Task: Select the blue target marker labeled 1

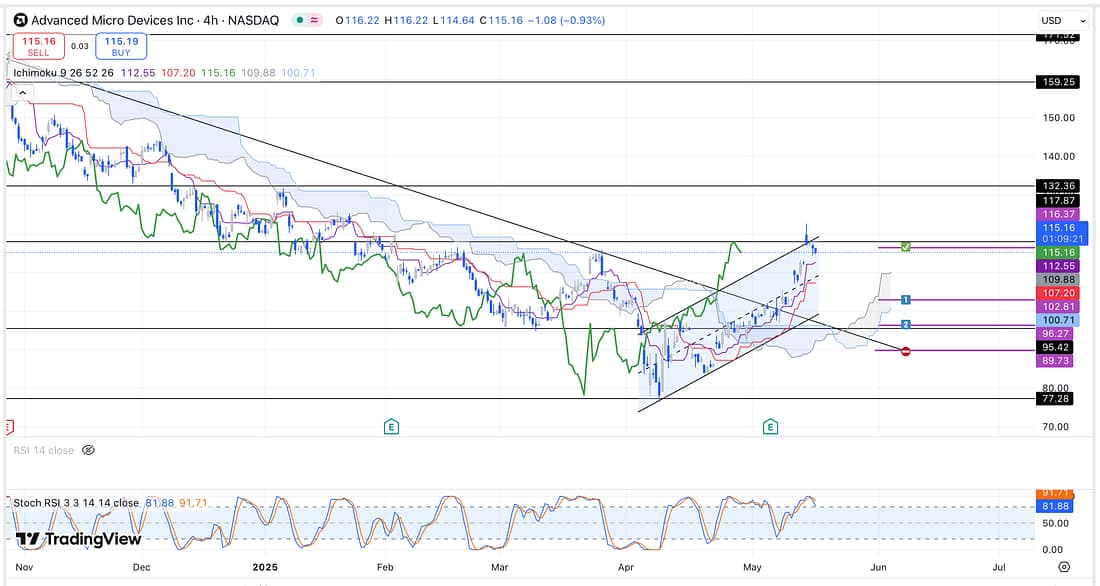Action: coord(905,300)
